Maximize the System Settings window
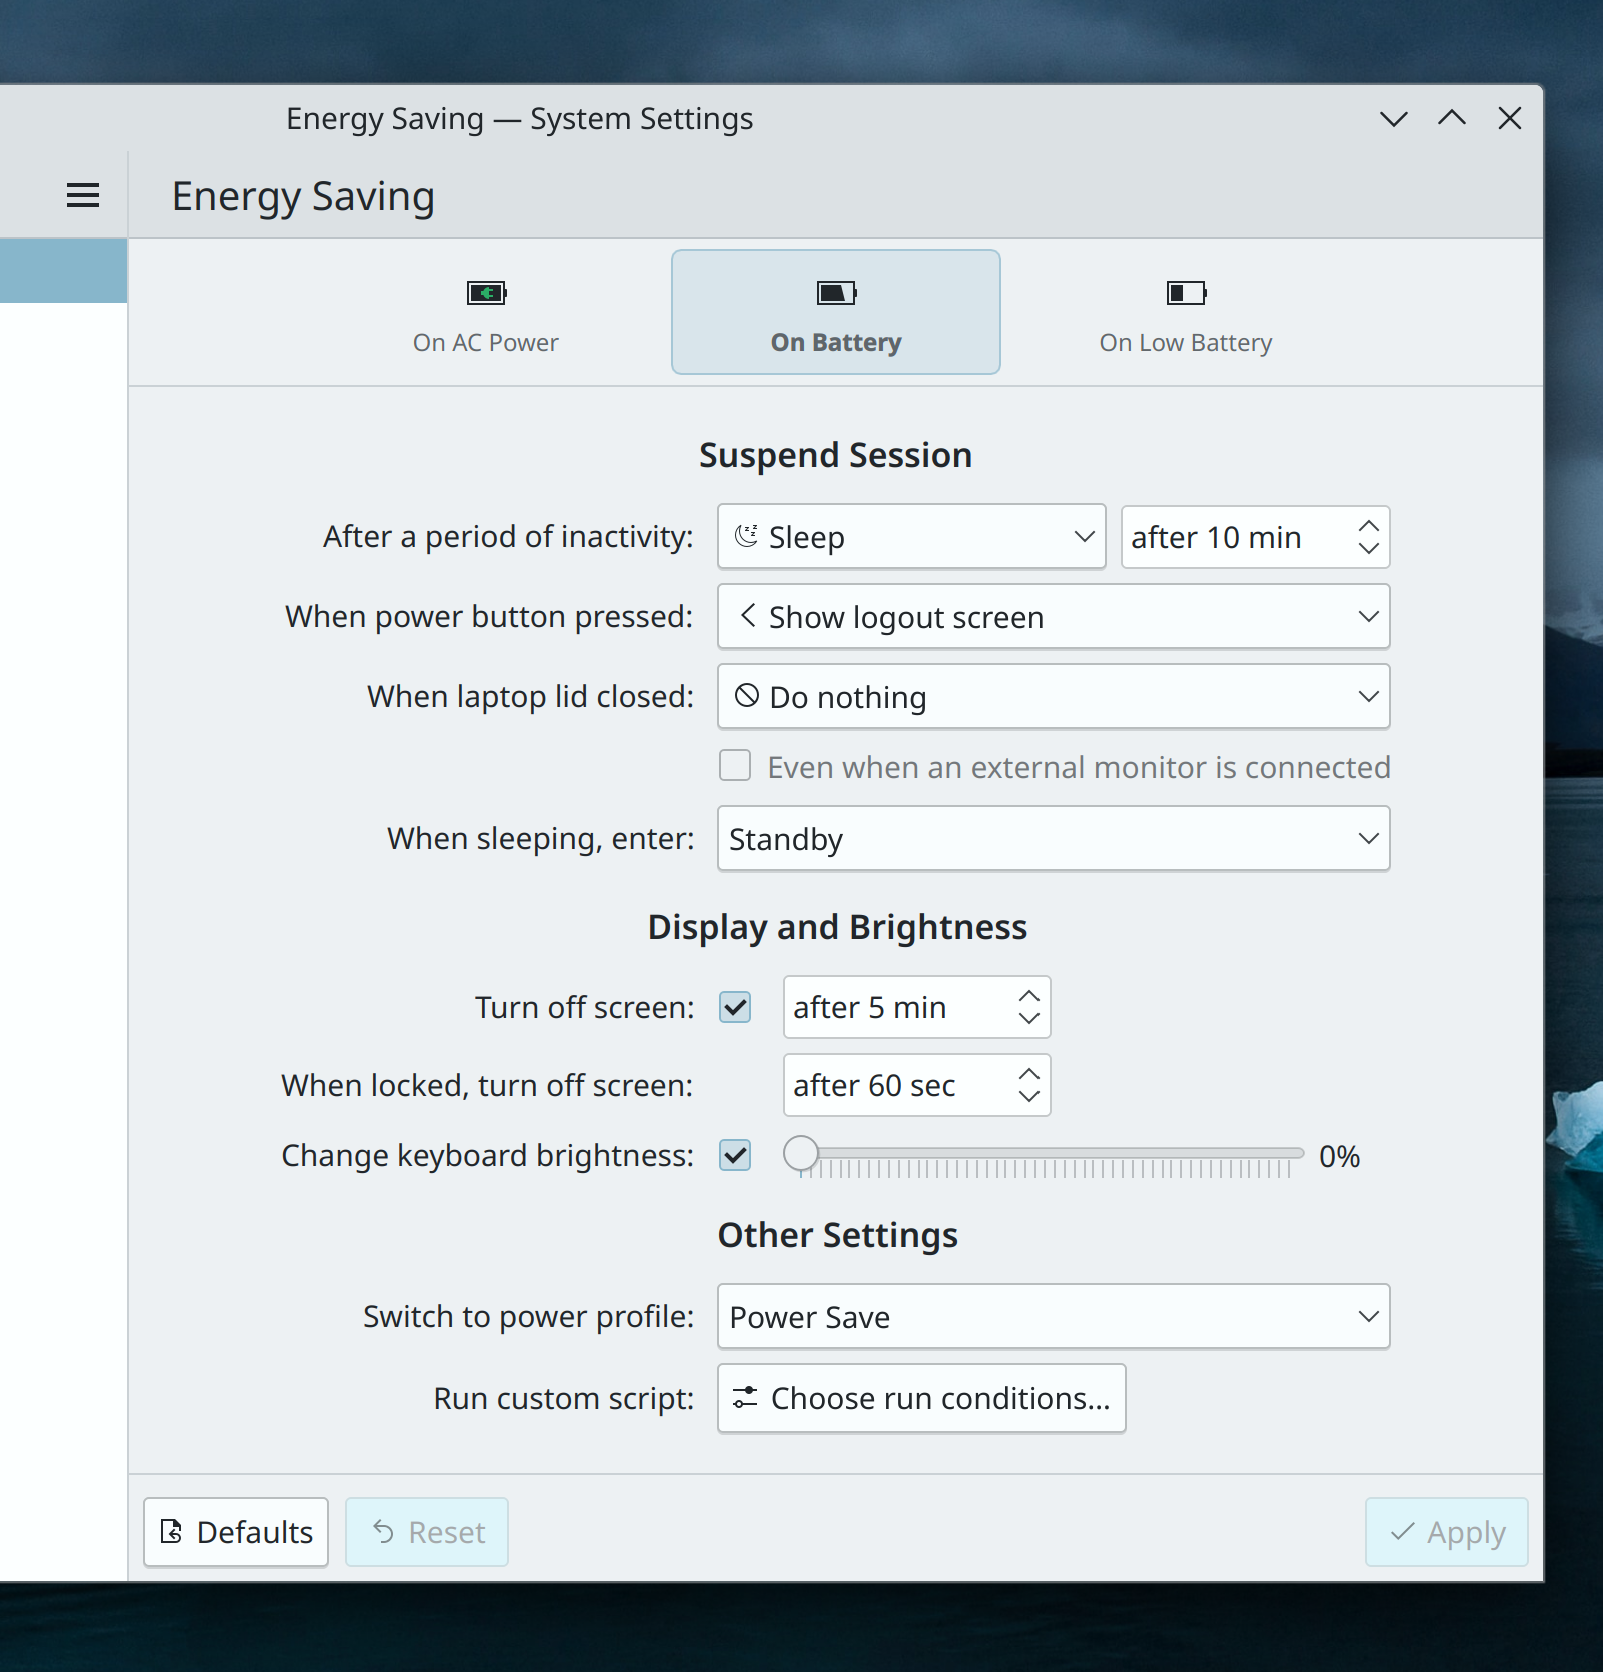Screen dimensions: 1603x1672 (x=1451, y=119)
